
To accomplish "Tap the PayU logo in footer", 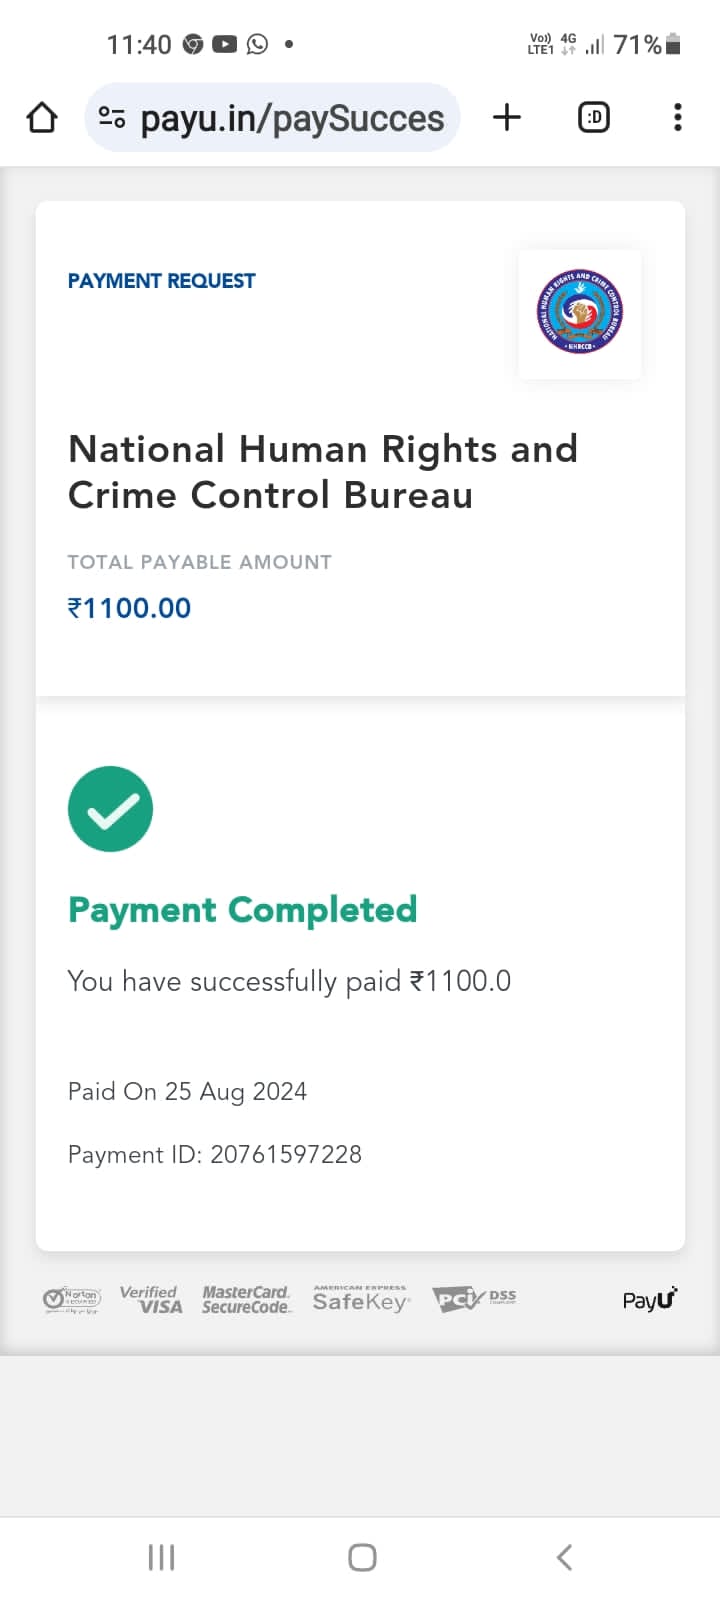I will click(649, 1299).
